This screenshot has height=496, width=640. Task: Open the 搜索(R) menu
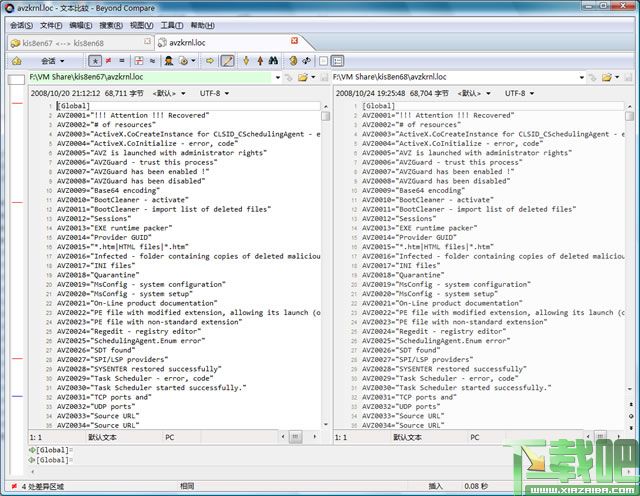111,25
